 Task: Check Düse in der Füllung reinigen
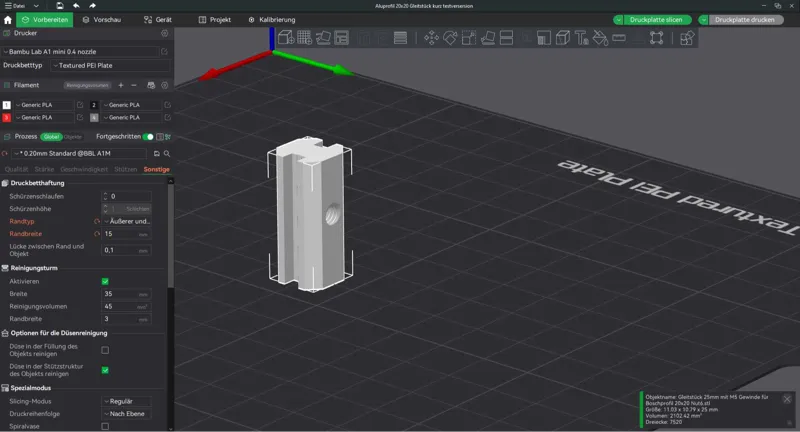(x=105, y=350)
